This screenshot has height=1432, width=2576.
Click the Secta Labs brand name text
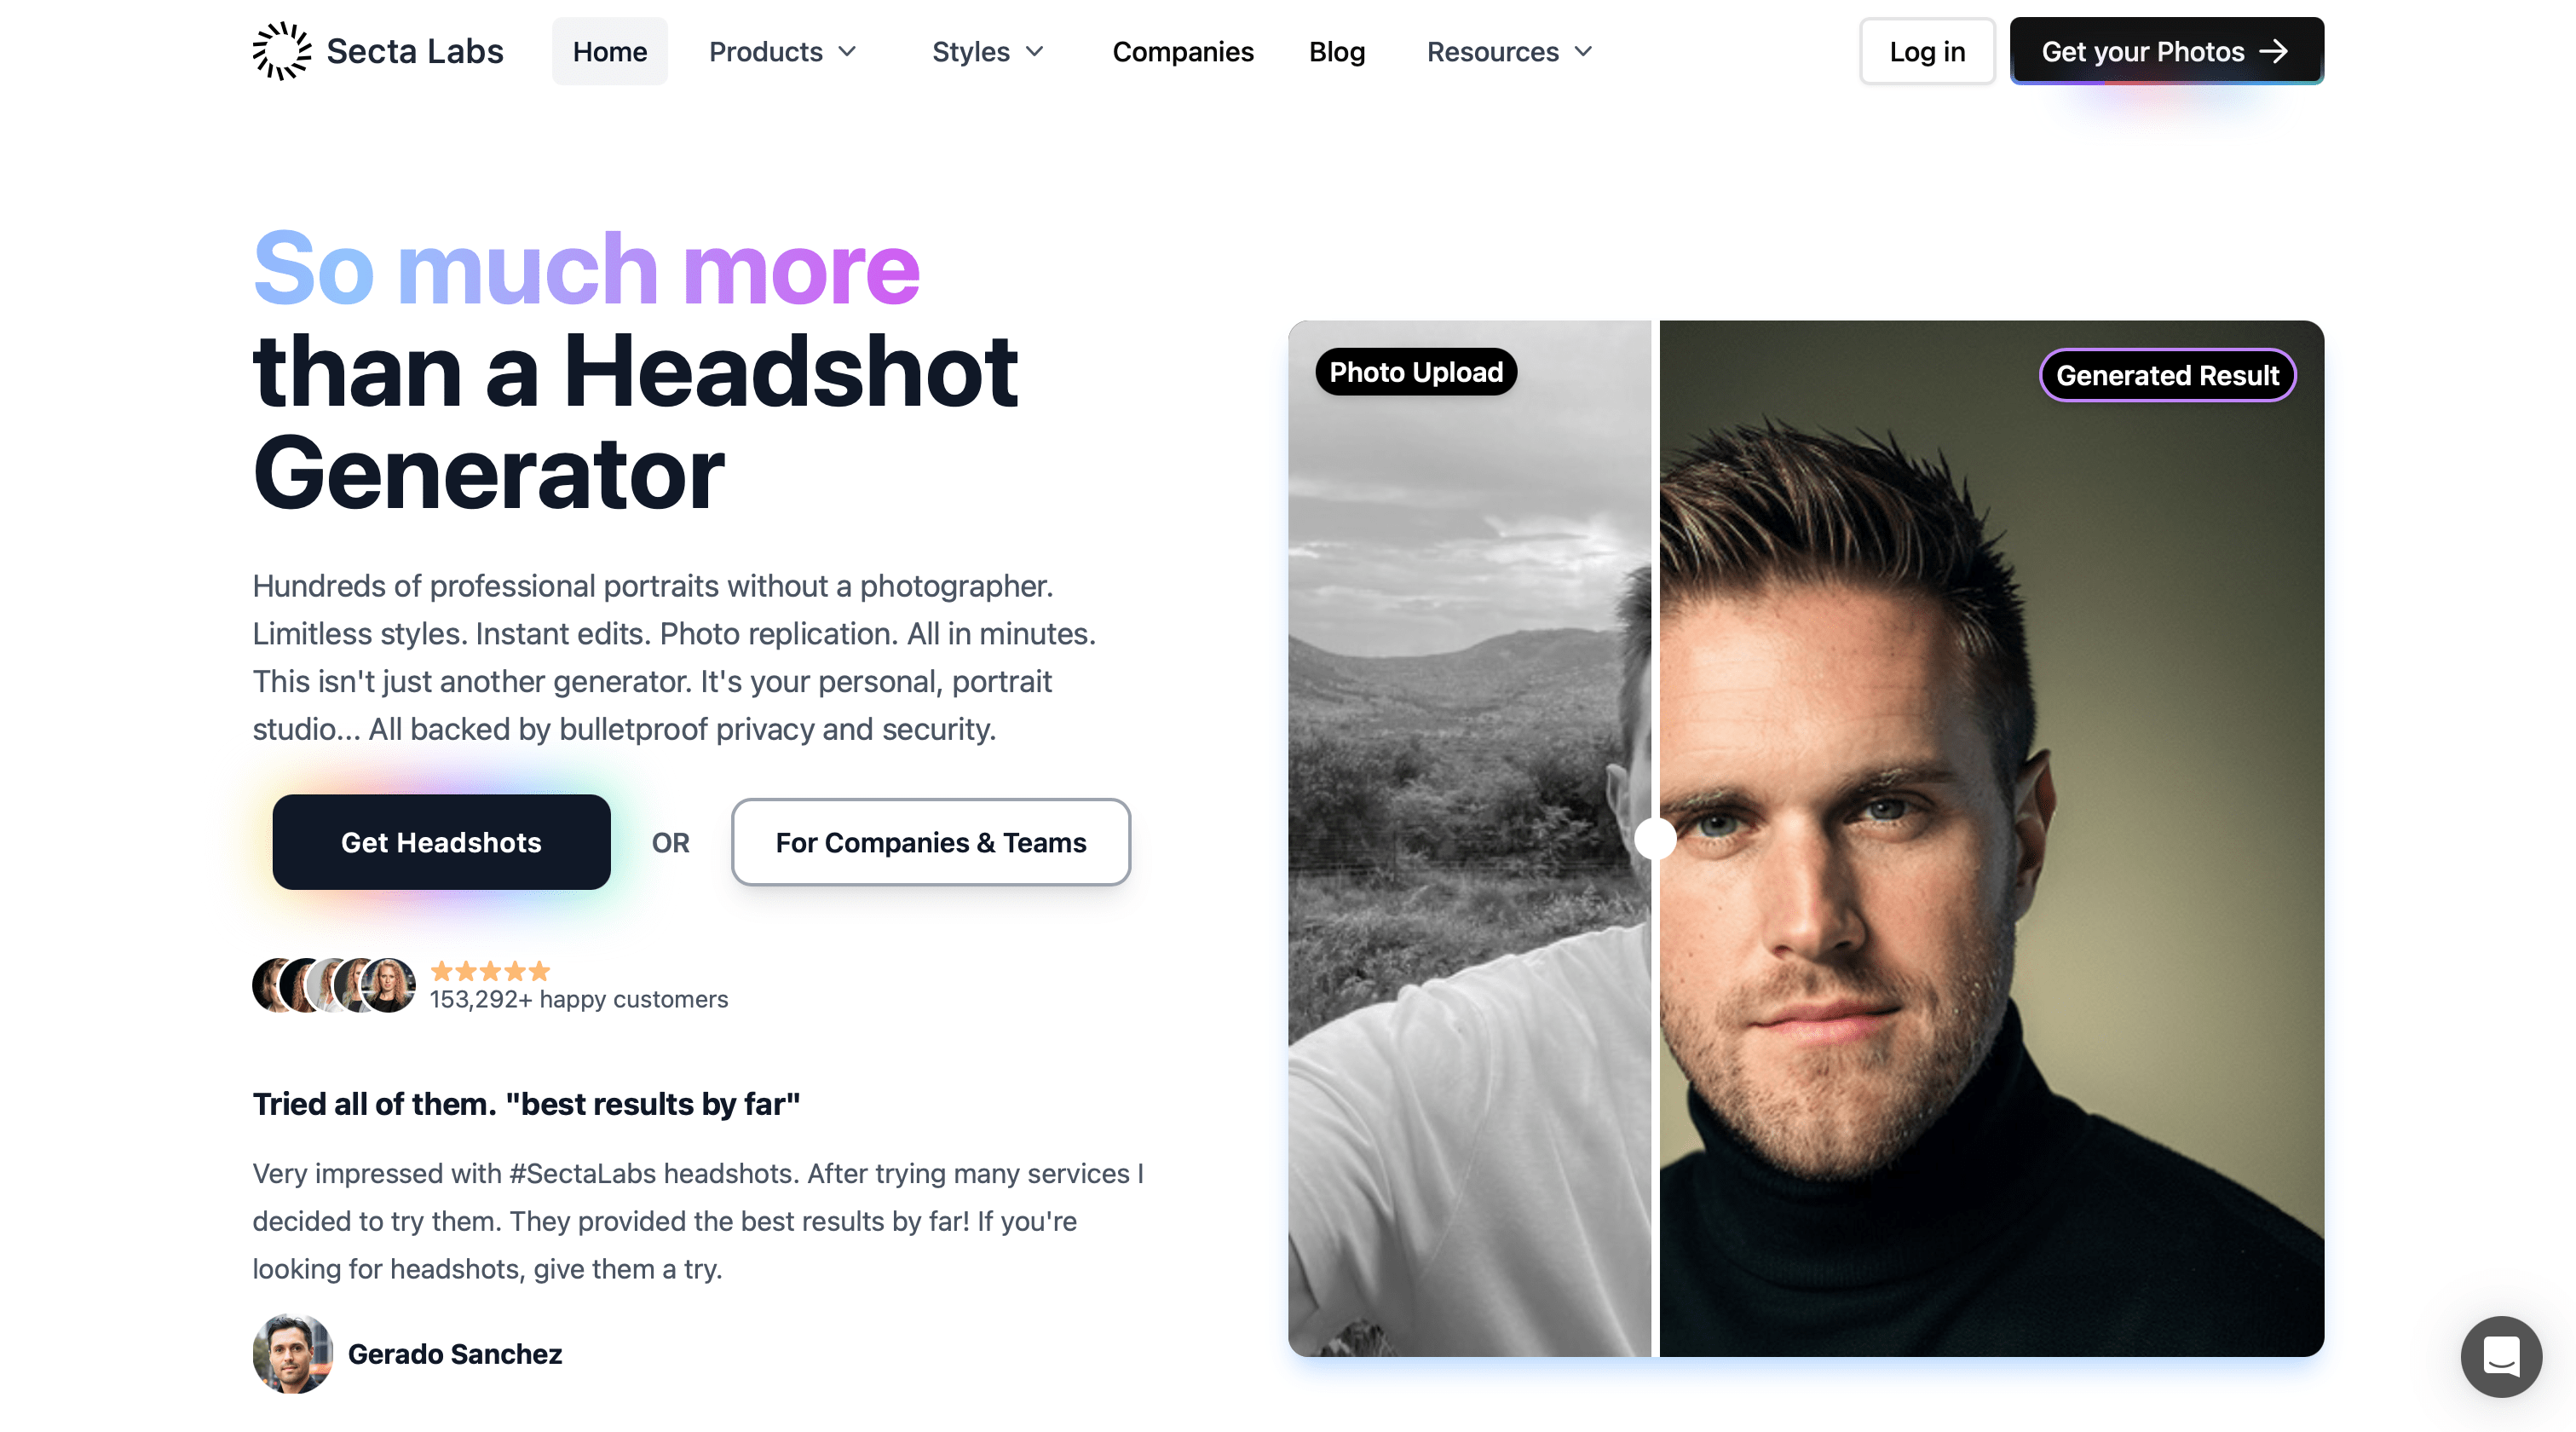[415, 51]
